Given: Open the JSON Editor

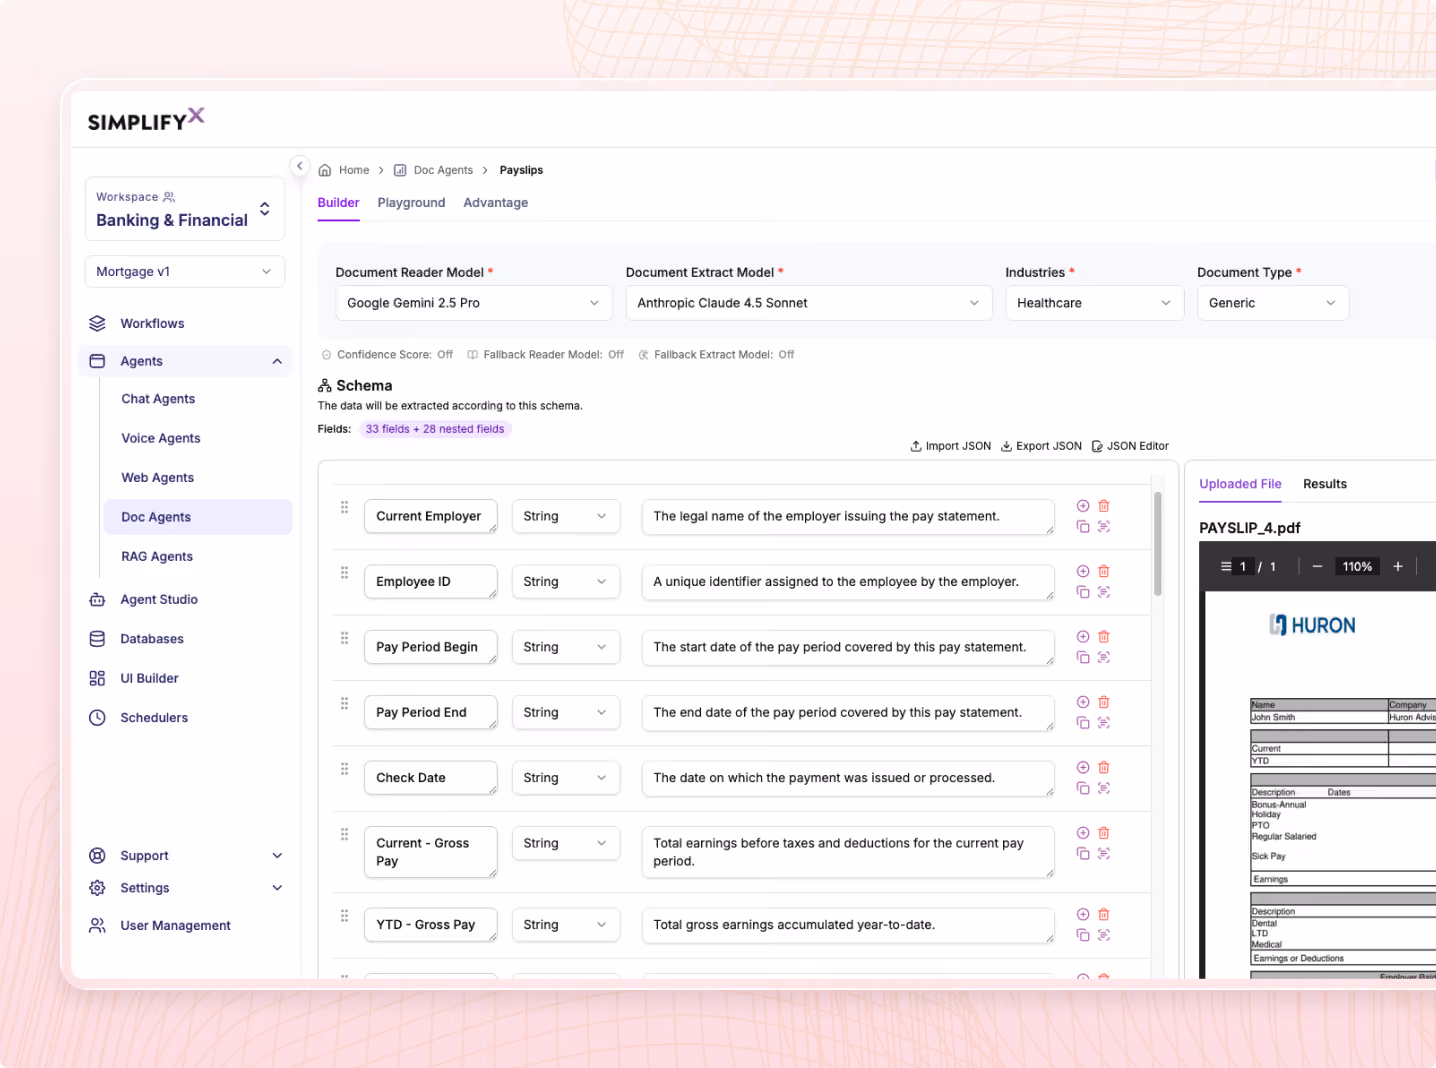Looking at the screenshot, I should pyautogui.click(x=1130, y=446).
